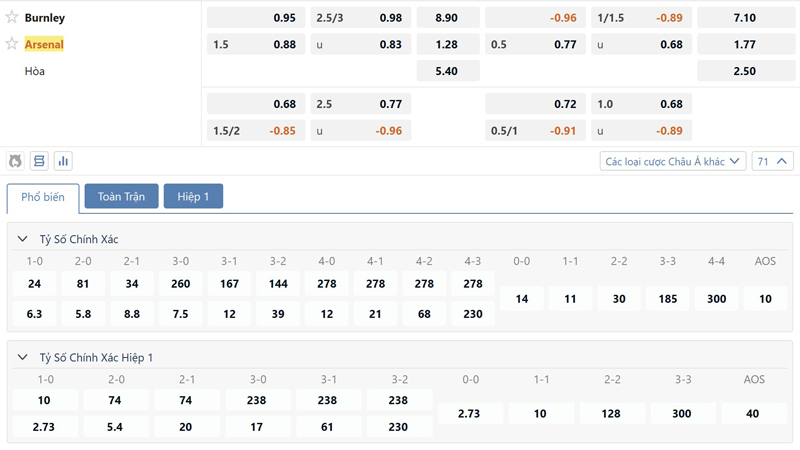Screen dimensions: 800x450
Task: Select the Burnley win odds 8.90
Action: tap(448, 17)
